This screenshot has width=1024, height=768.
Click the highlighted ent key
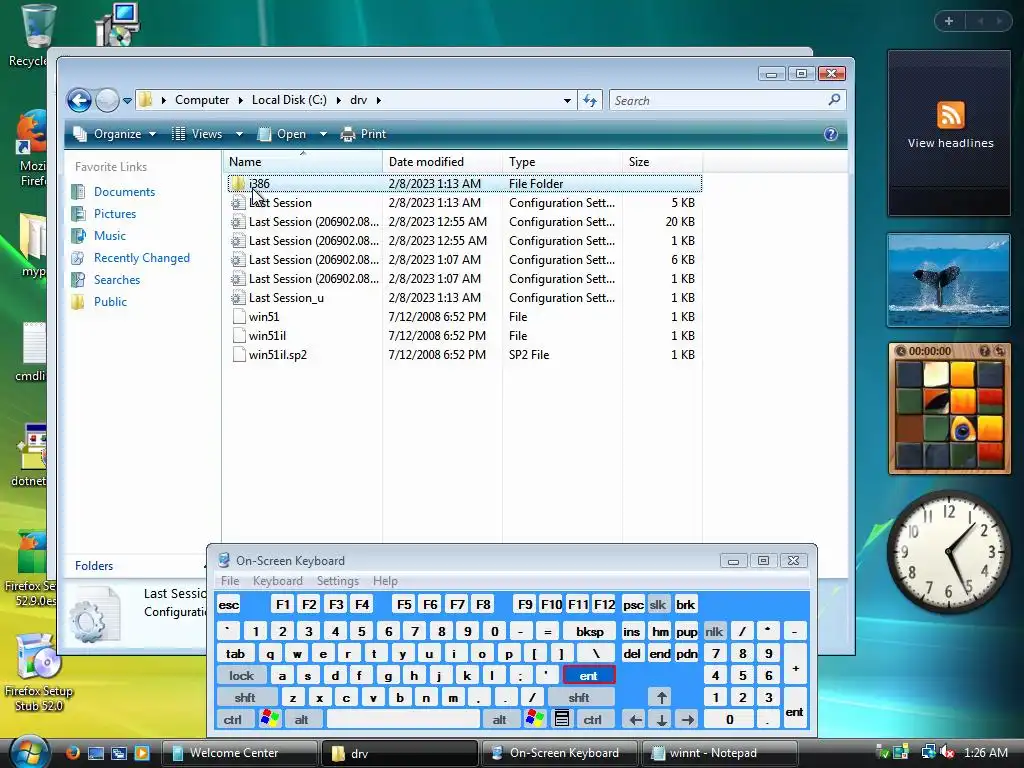pos(588,676)
